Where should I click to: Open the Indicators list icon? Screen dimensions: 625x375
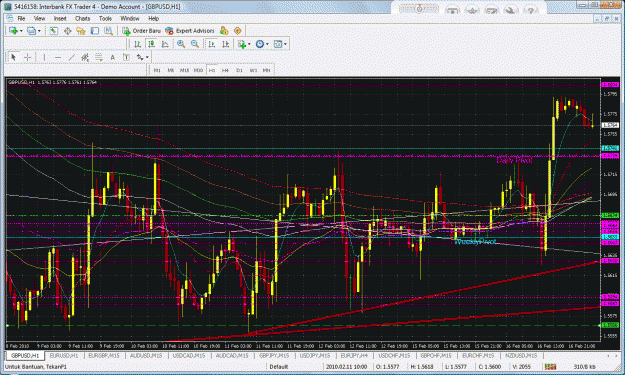point(242,44)
